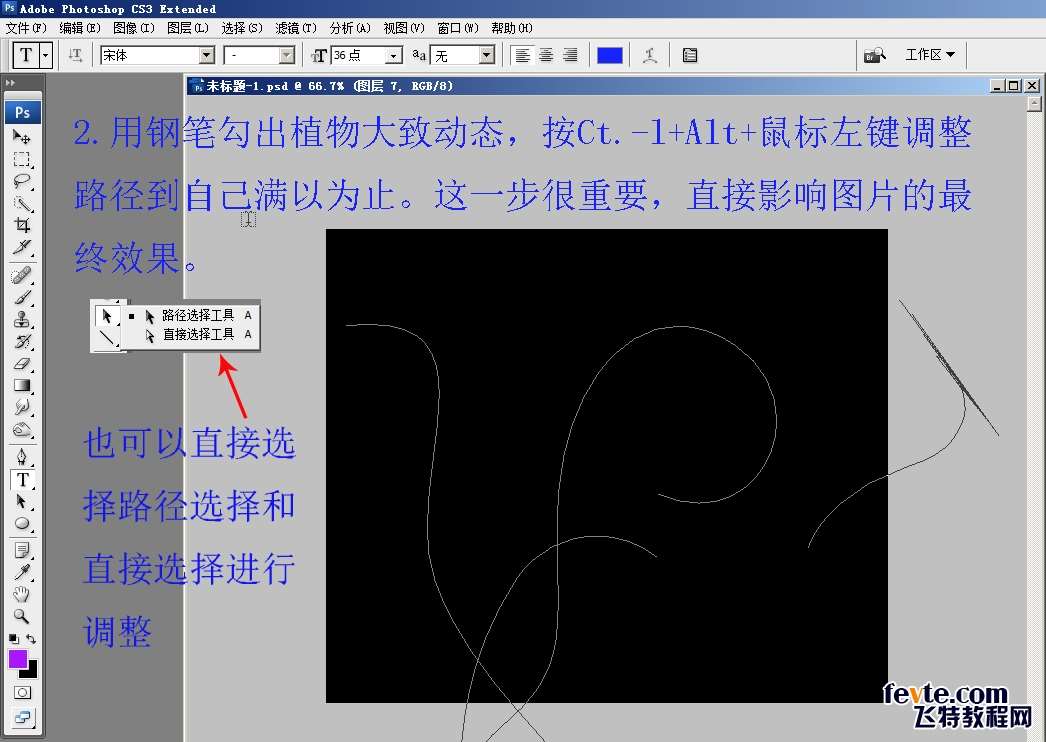The image size is (1046, 742).
Task: Click the black background color swatch
Action: 32,672
